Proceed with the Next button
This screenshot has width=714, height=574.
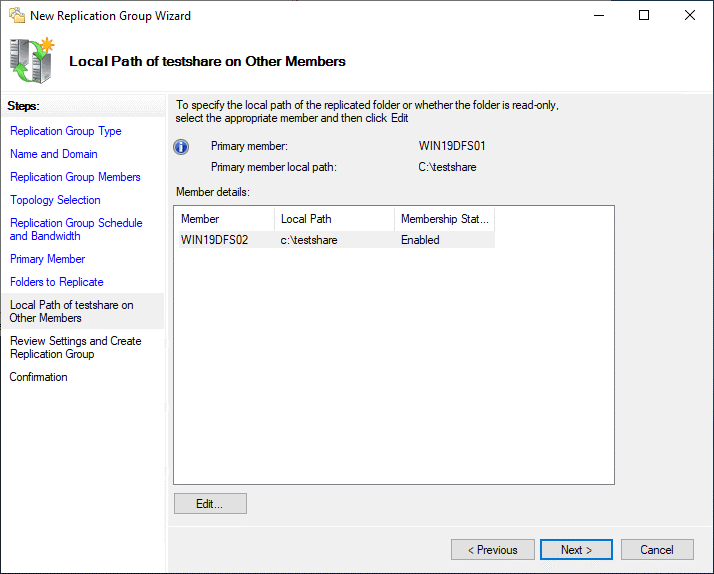coord(576,550)
